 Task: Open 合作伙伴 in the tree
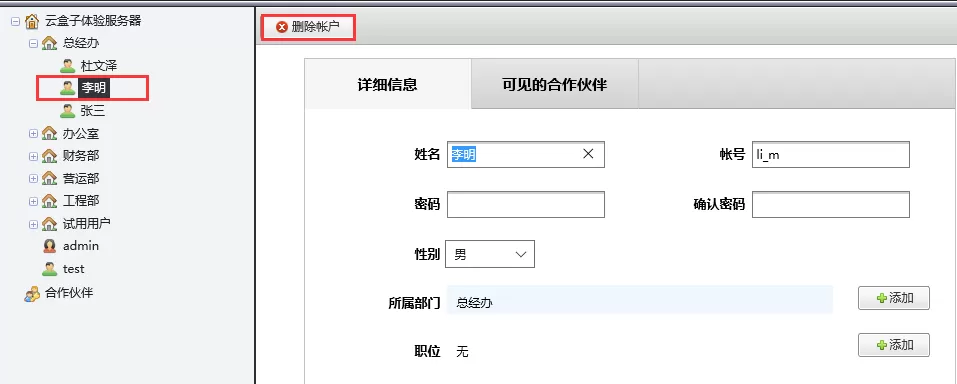pos(69,293)
